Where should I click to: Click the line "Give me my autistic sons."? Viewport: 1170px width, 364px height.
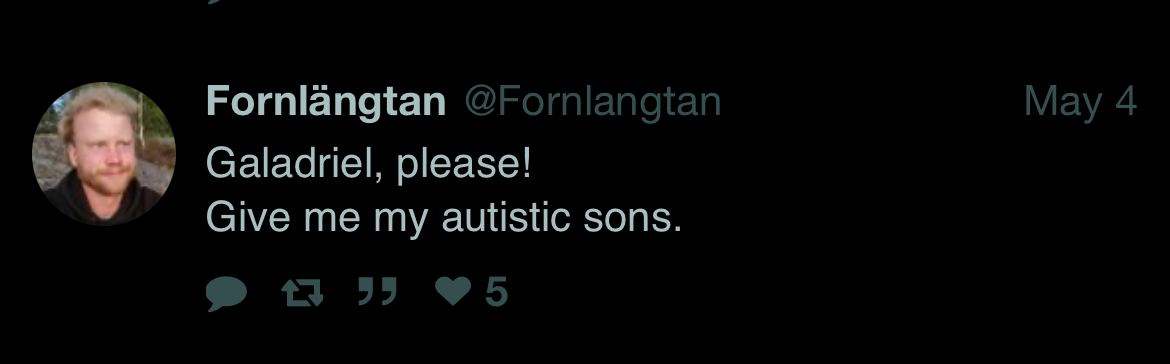[x=444, y=218]
